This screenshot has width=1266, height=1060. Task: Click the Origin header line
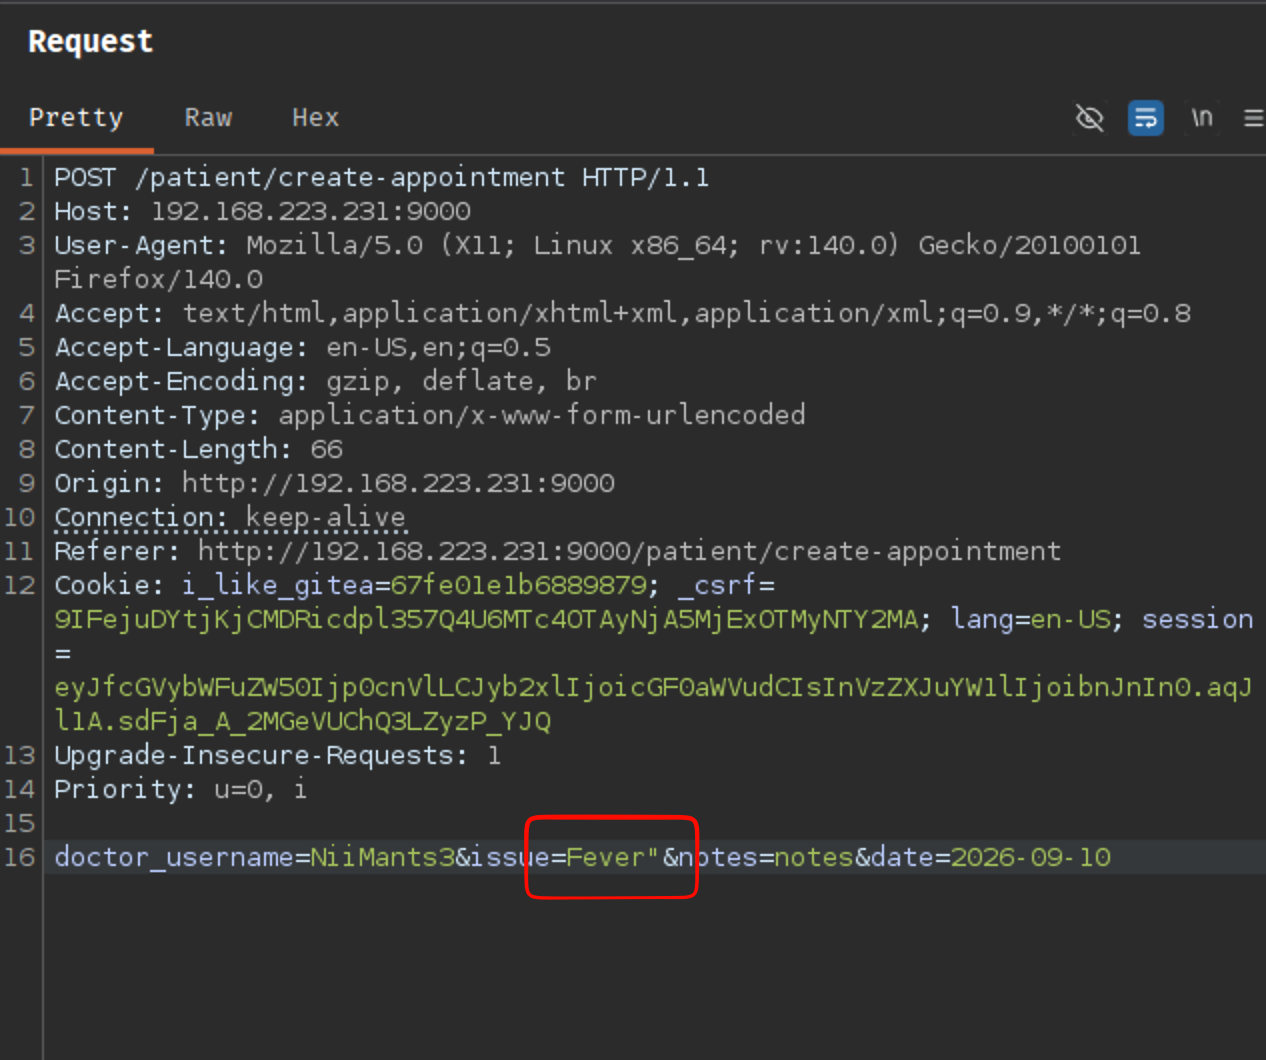click(334, 484)
